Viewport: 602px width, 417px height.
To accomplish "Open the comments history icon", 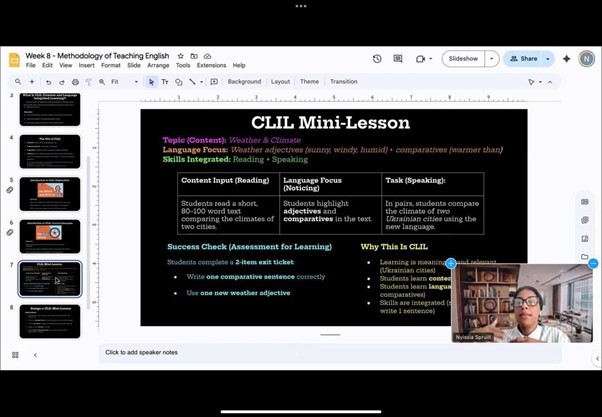I will 398,59.
